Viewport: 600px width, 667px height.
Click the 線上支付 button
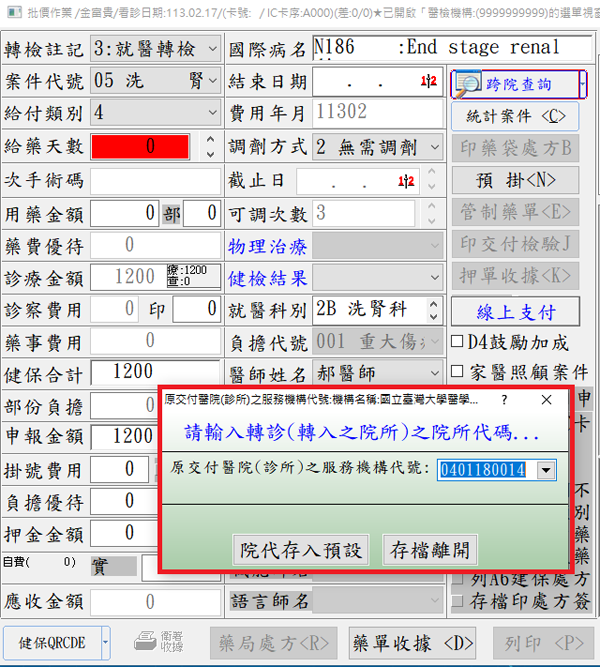pyautogui.click(x=515, y=311)
